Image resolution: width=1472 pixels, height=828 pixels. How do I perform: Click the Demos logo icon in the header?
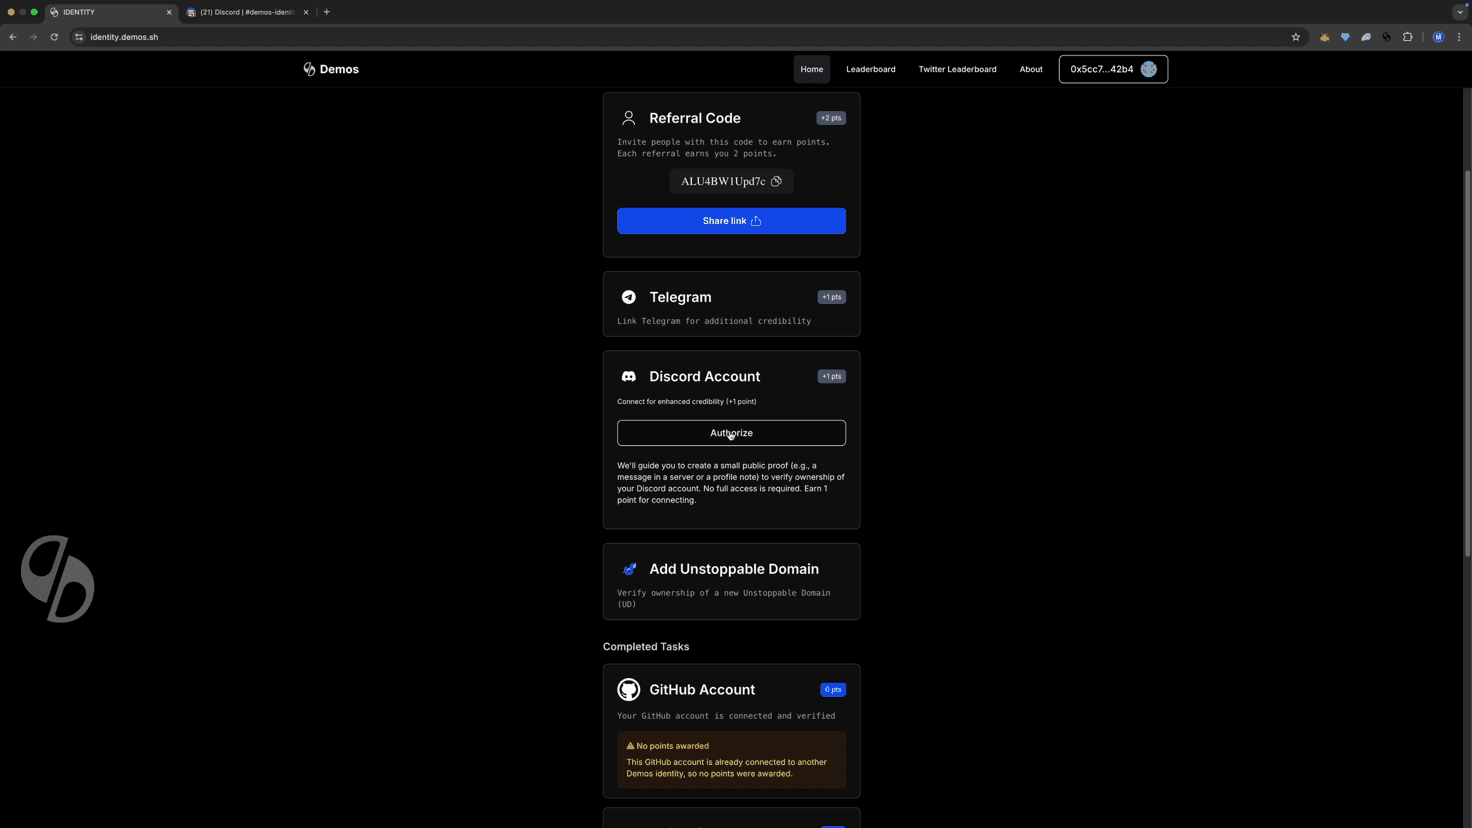tap(309, 69)
